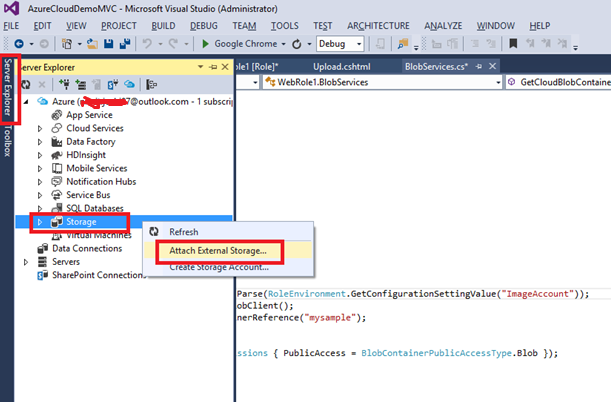Viewport: 611px width, 405px height.
Task: Click the Open File folder icon
Action: pos(92,44)
